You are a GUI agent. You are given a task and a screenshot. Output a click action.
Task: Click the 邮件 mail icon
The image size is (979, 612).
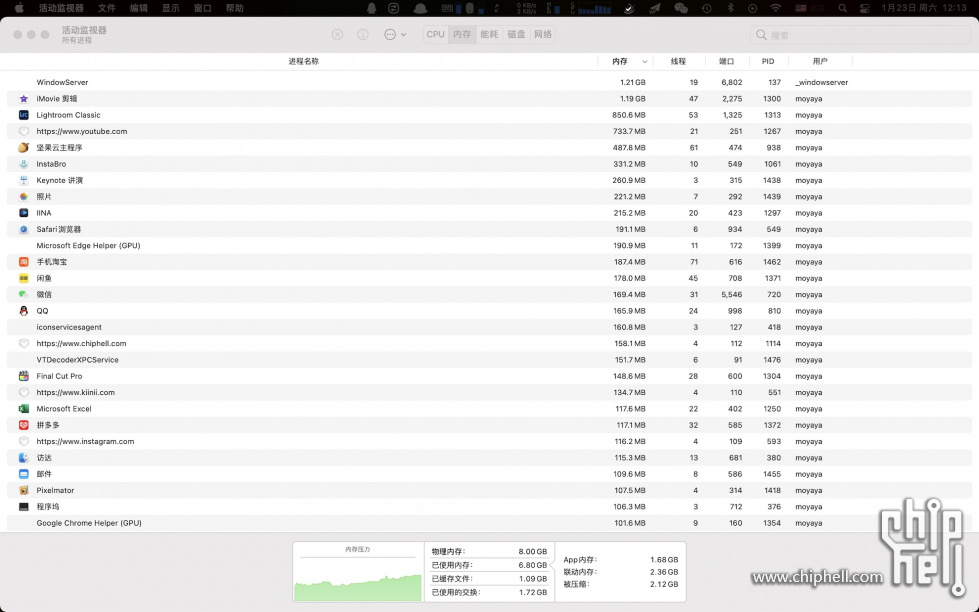(x=24, y=474)
